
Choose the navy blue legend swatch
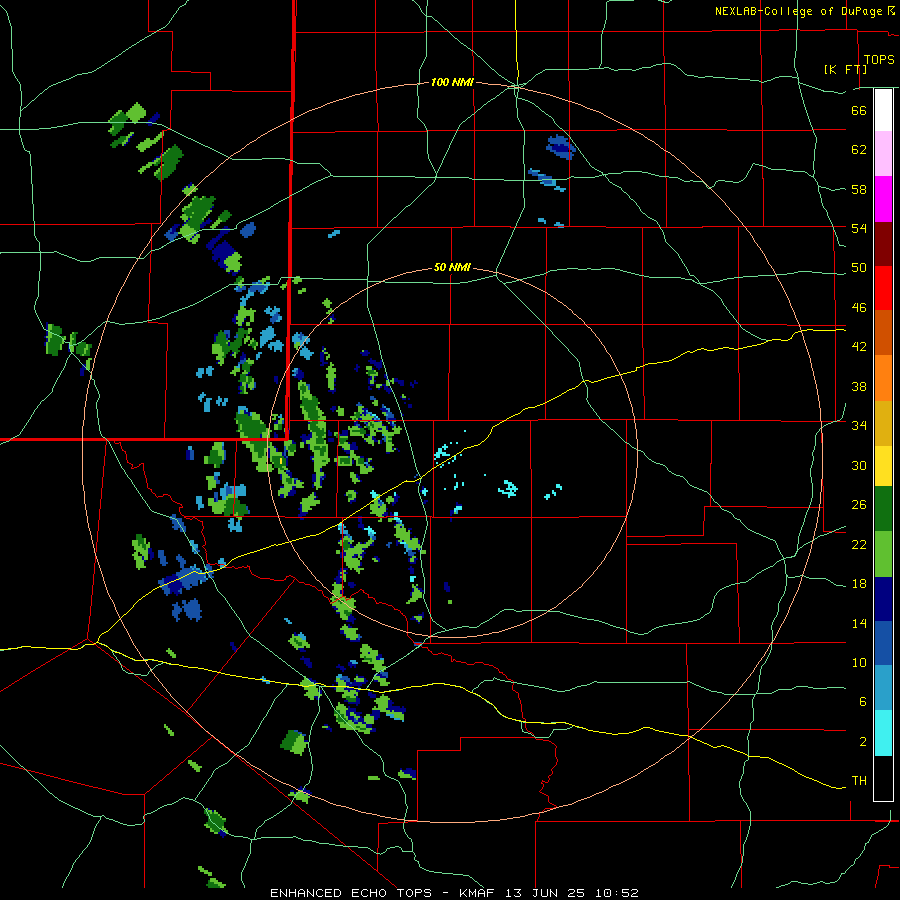[883, 599]
